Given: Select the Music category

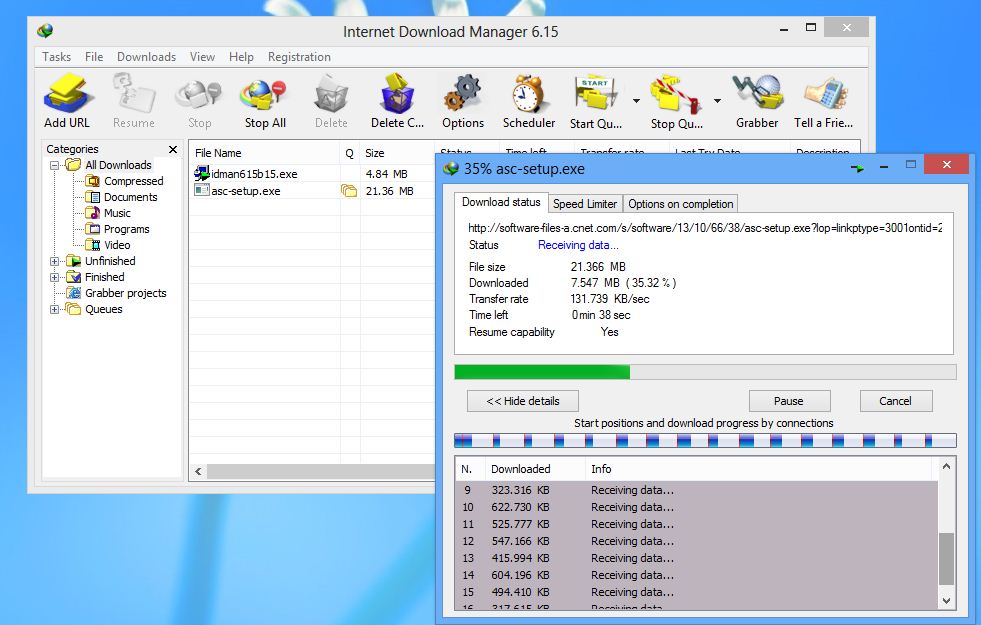Looking at the screenshot, I should 117,213.
